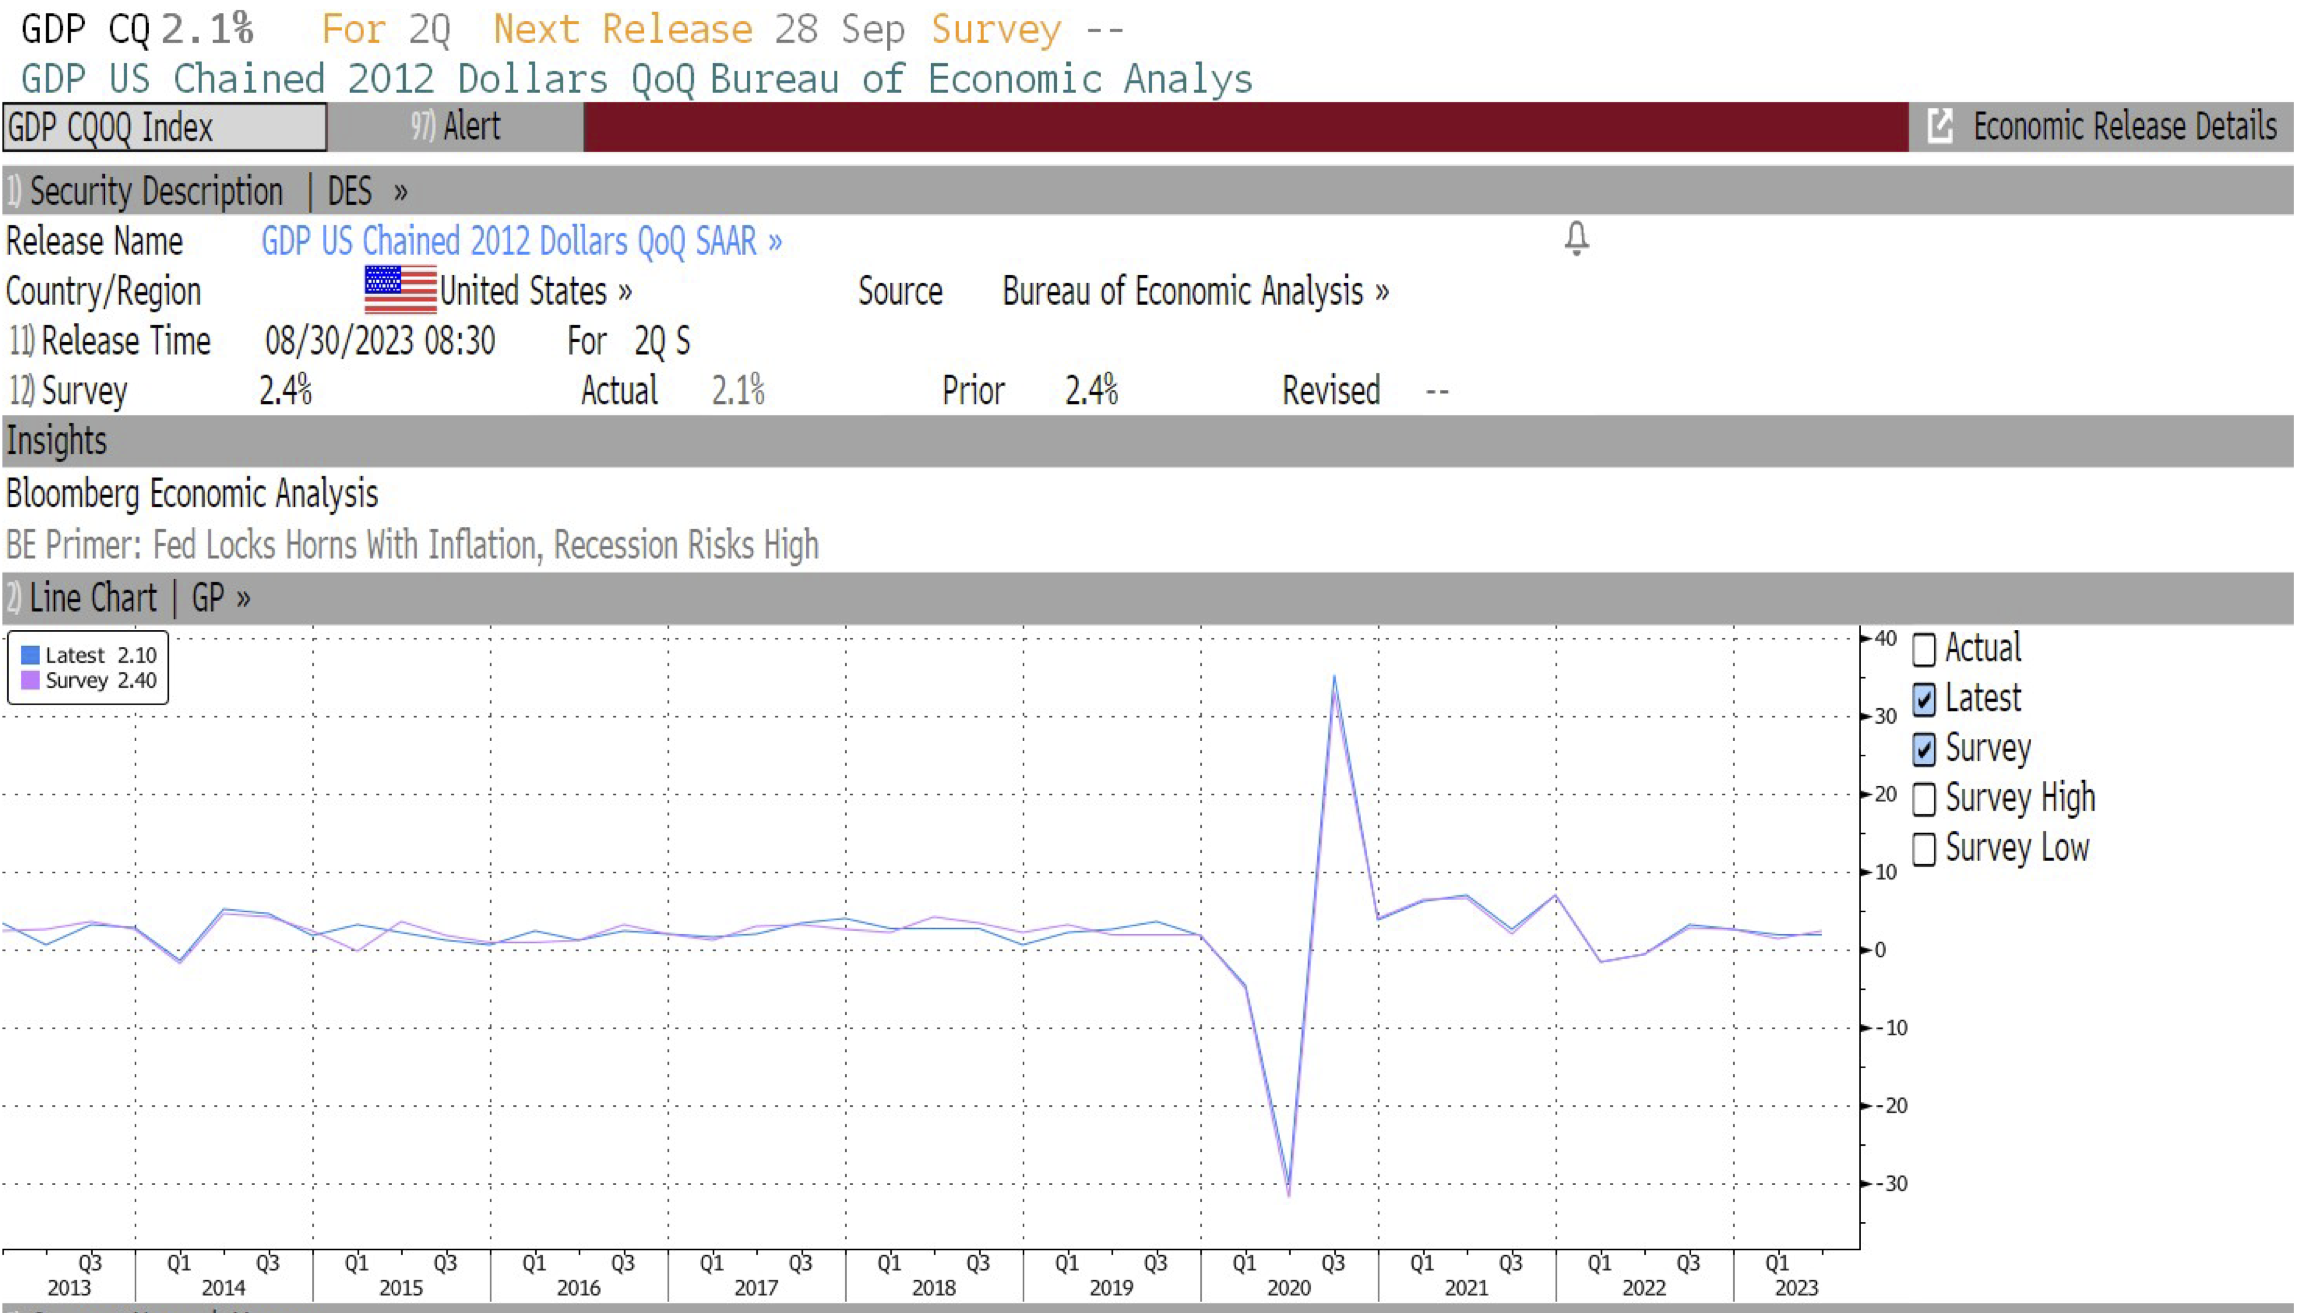
Task: Open the GDP US Chained release link
Action: (x=520, y=241)
